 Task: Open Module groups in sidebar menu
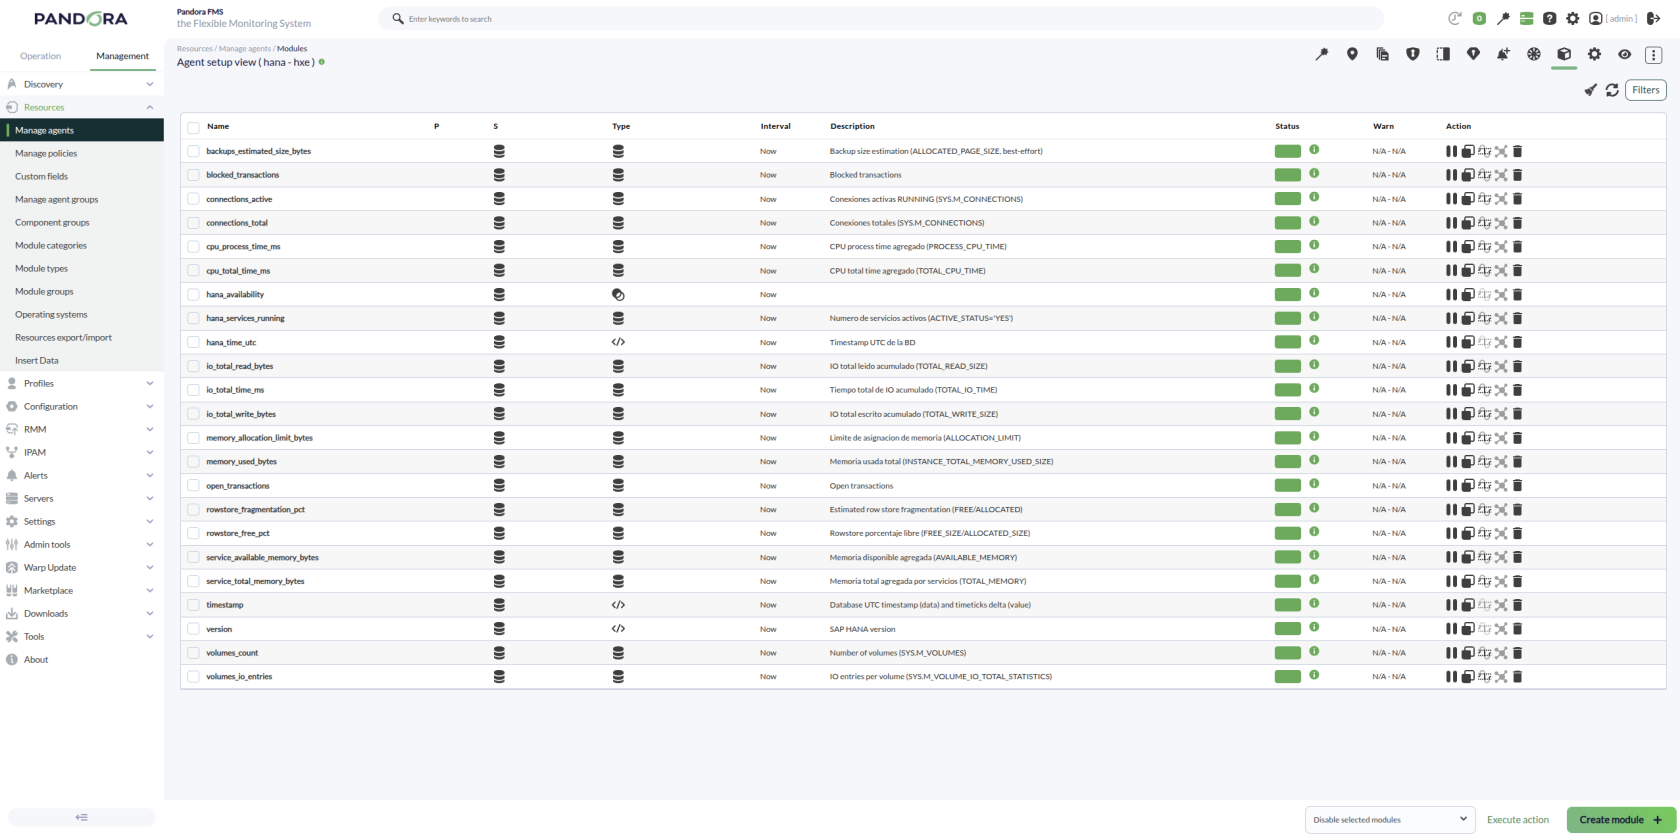click(44, 291)
